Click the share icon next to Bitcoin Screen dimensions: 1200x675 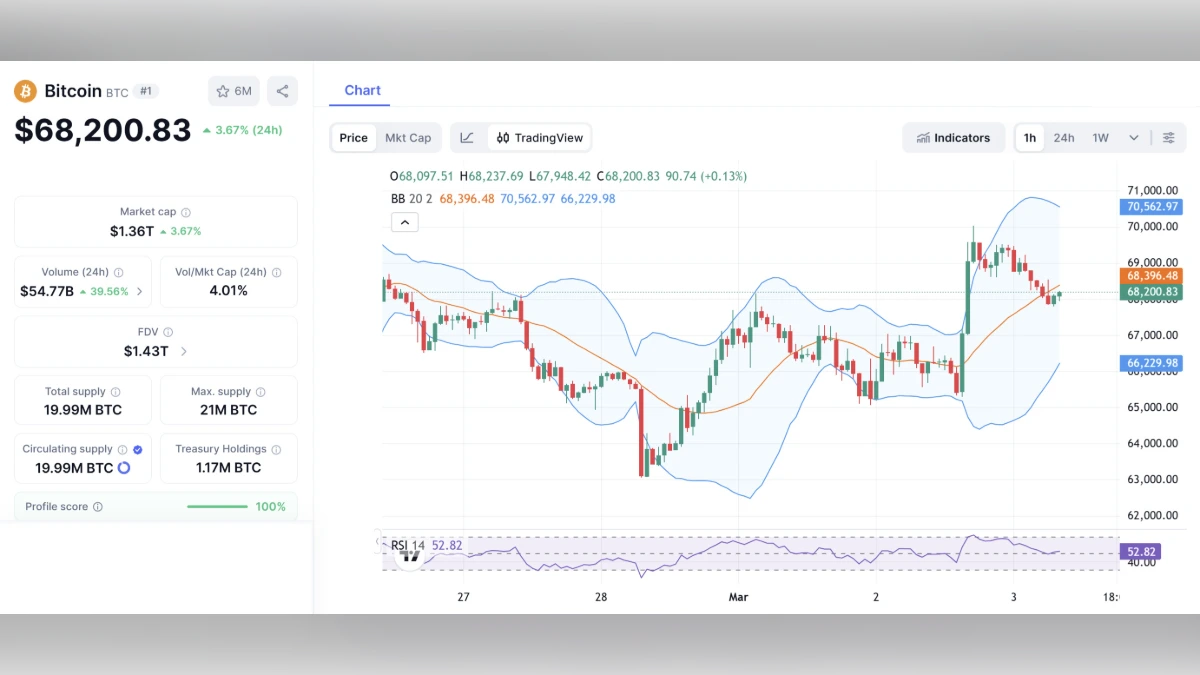point(282,90)
